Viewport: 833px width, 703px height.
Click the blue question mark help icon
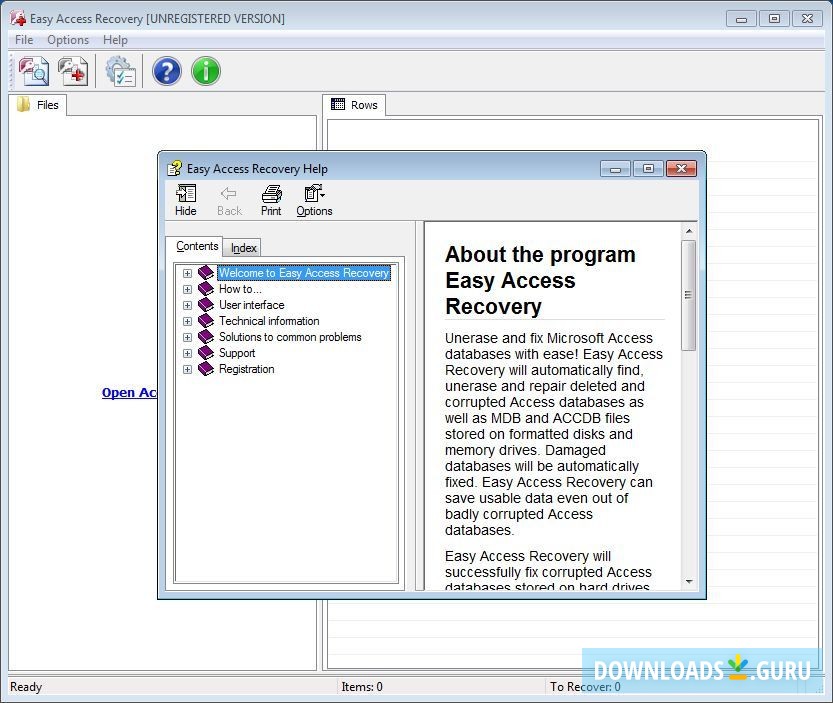pyautogui.click(x=167, y=71)
